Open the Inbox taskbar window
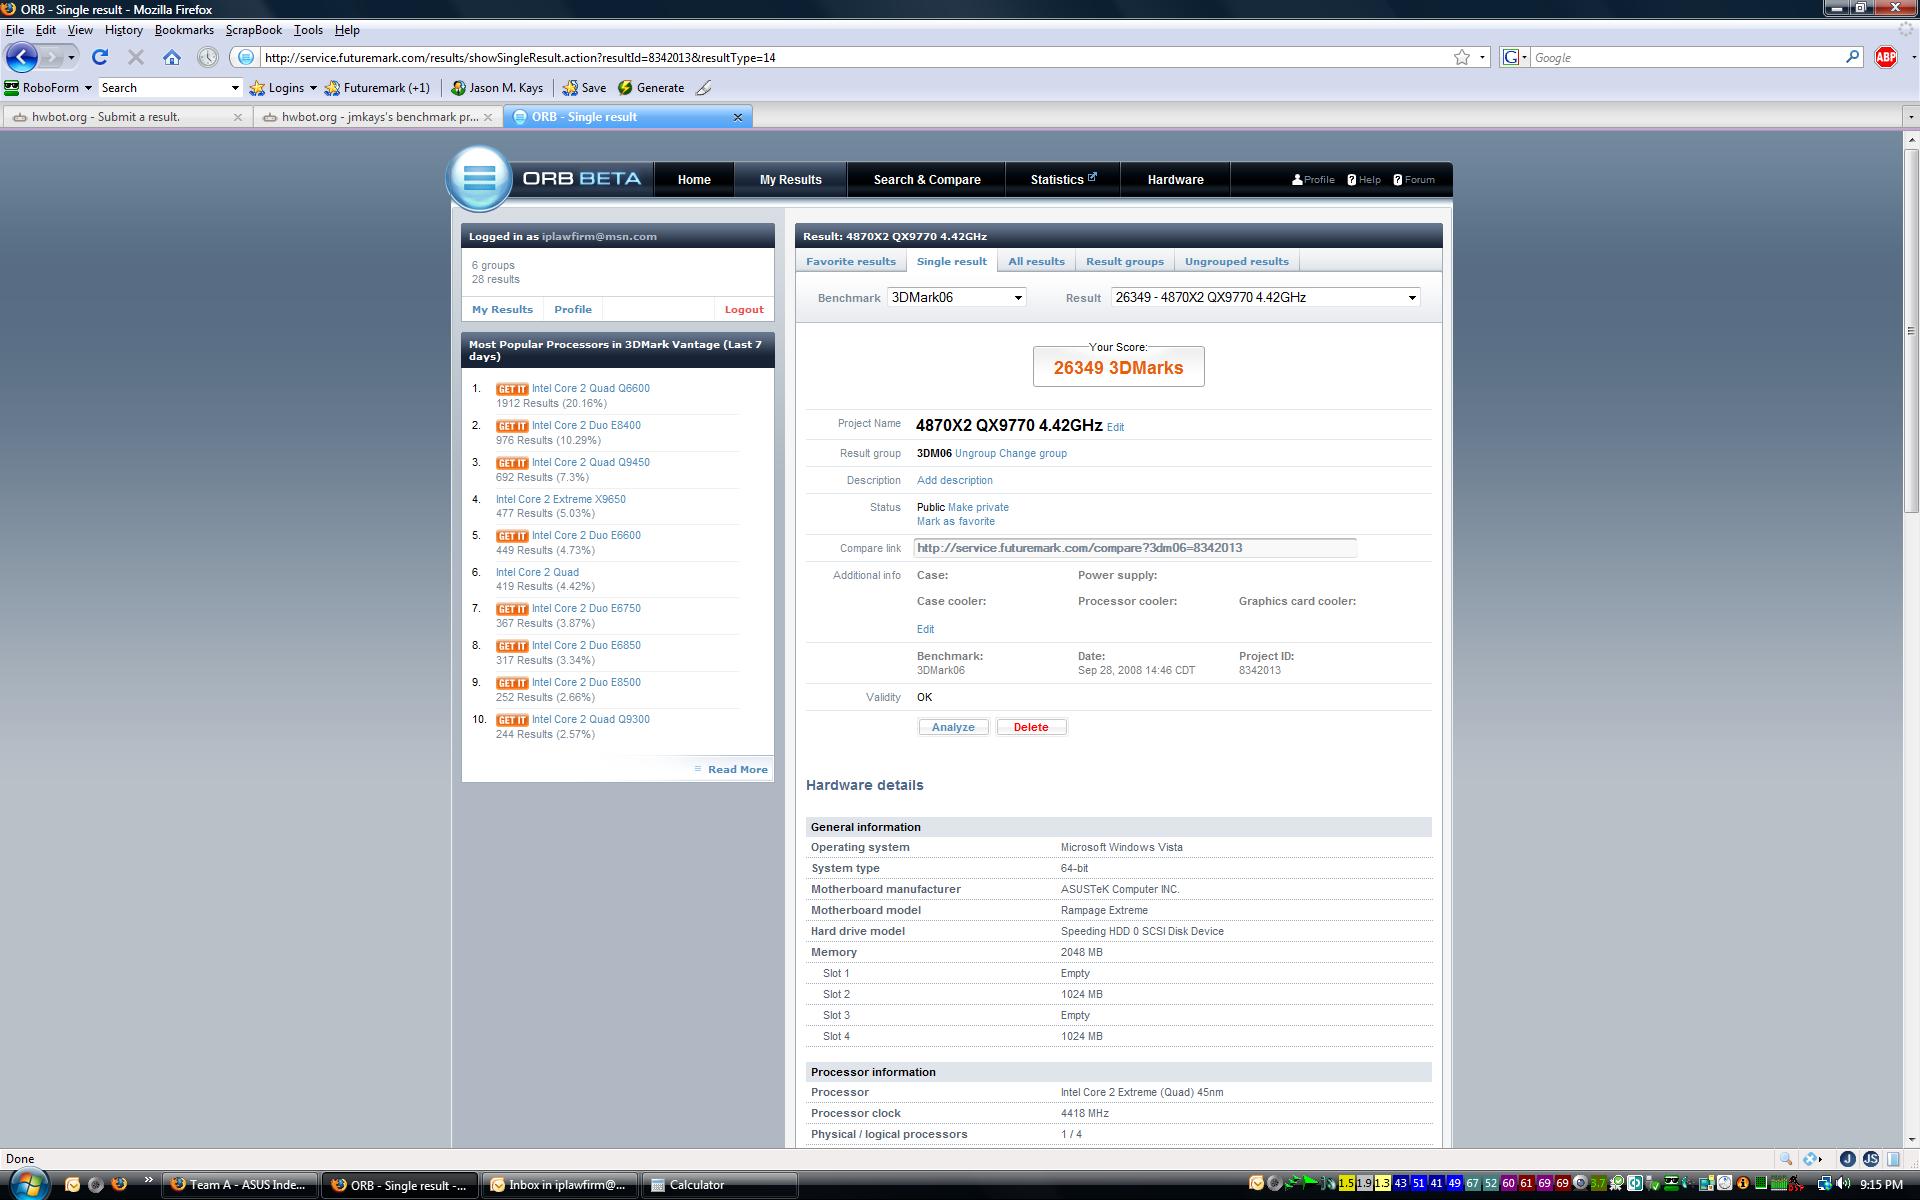Image resolution: width=1920 pixels, height=1200 pixels. click(559, 1185)
